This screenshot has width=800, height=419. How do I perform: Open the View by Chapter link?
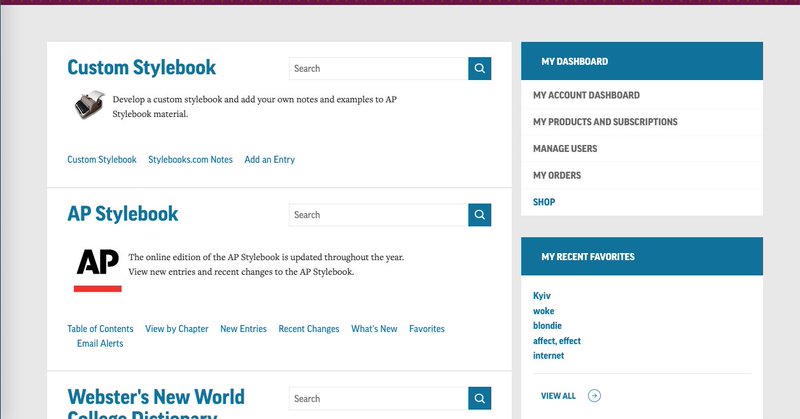[177, 329]
